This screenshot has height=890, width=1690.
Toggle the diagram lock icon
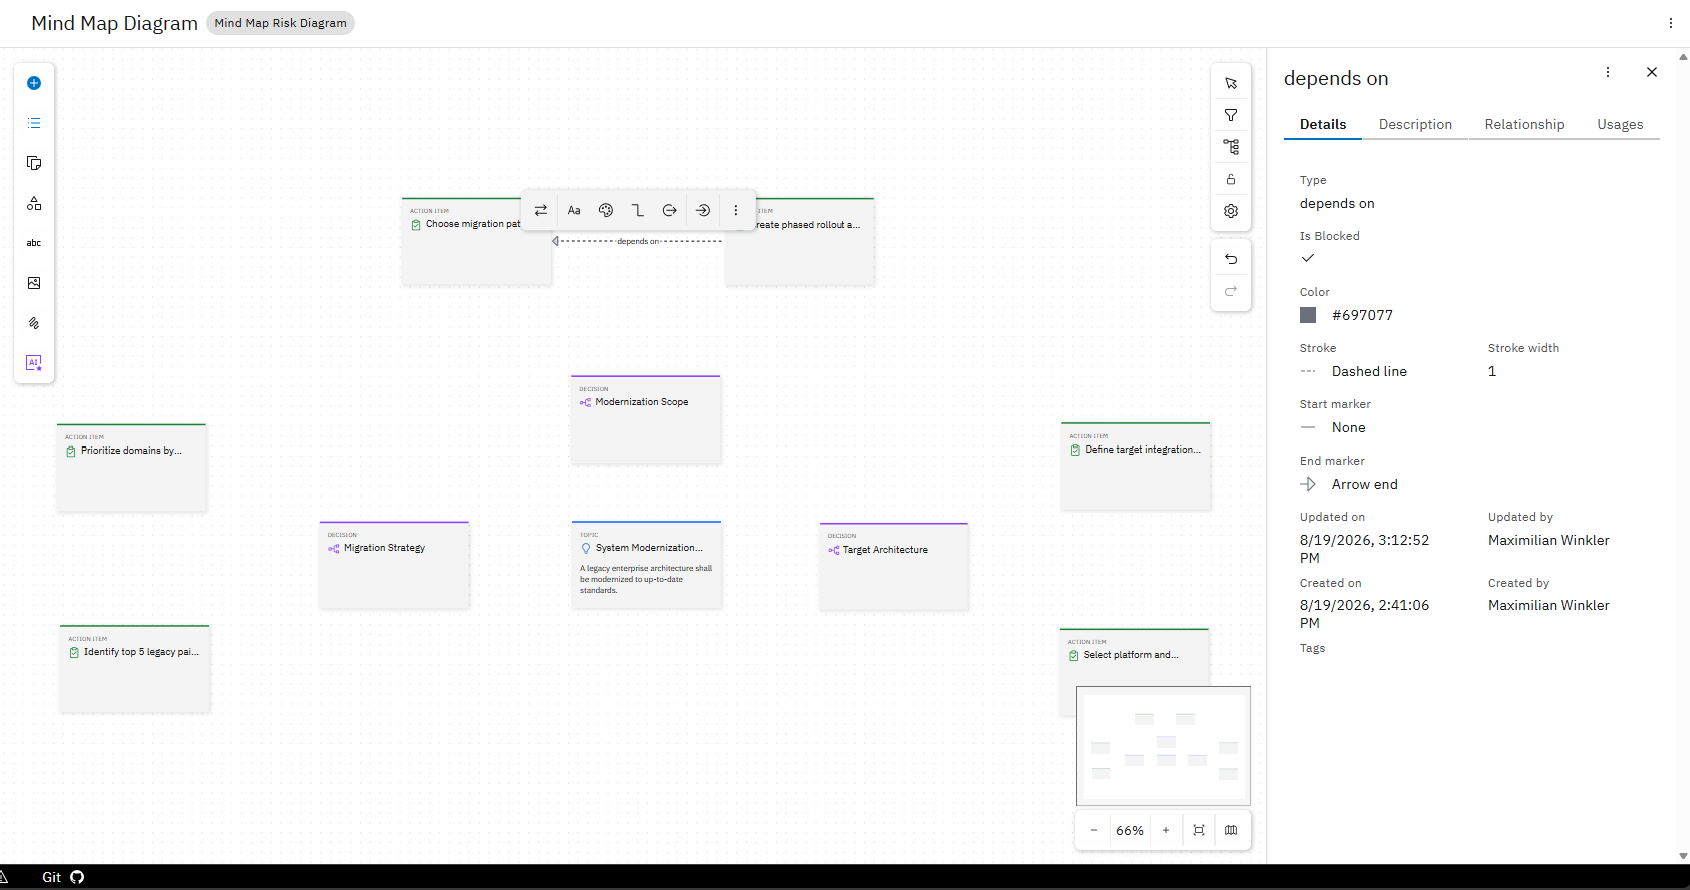pyautogui.click(x=1231, y=179)
